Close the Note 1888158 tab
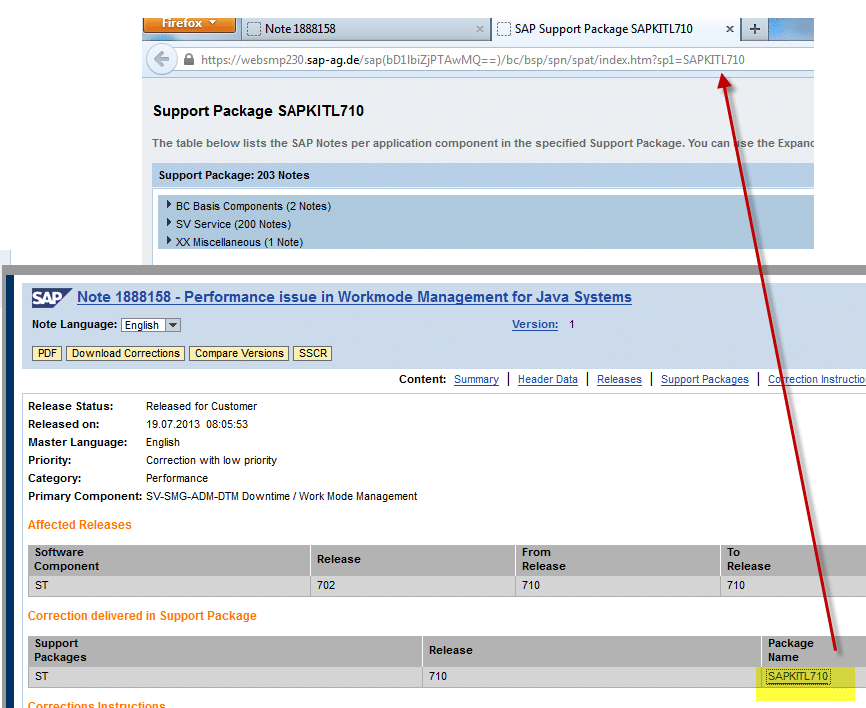The height and width of the screenshot is (708, 866). pos(480,29)
